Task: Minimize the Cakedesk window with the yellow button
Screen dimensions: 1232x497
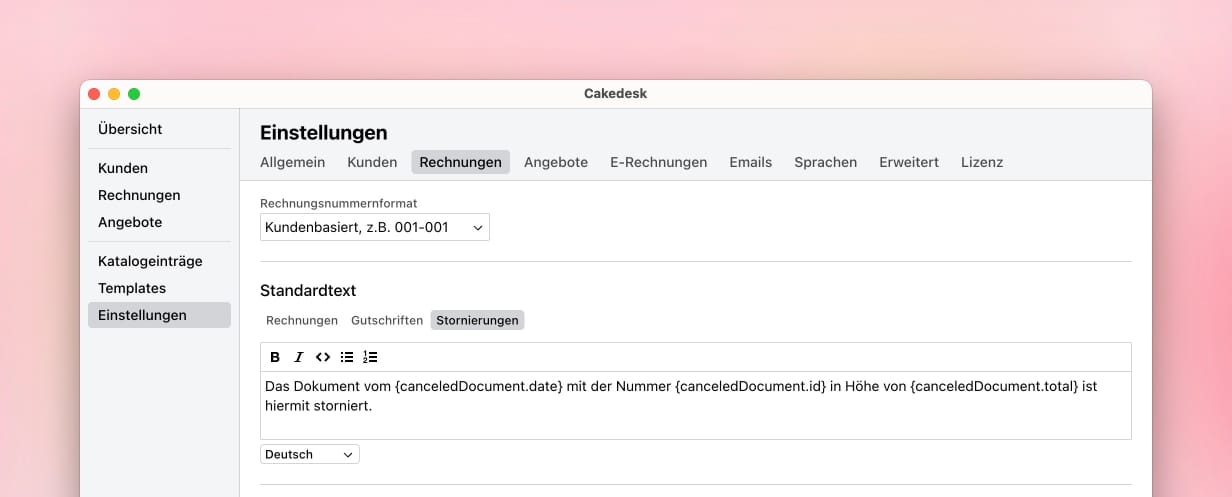Action: [114, 94]
